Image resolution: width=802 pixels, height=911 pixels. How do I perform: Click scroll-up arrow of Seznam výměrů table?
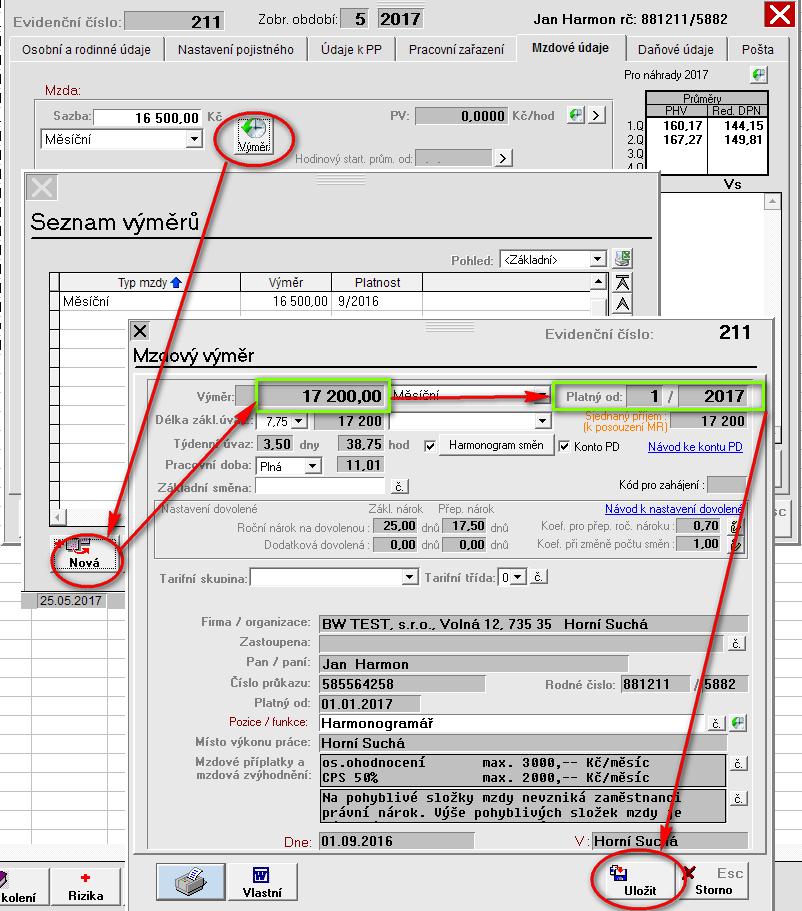pyautogui.click(x=598, y=282)
